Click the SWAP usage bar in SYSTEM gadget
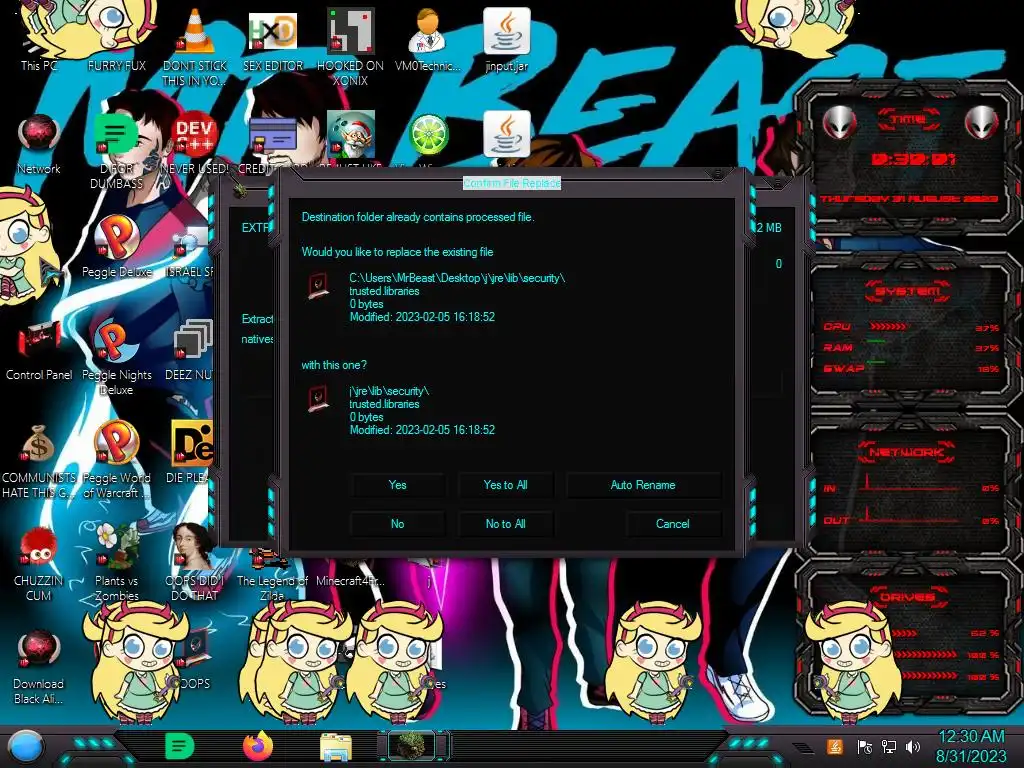This screenshot has height=768, width=1024. pos(876,362)
